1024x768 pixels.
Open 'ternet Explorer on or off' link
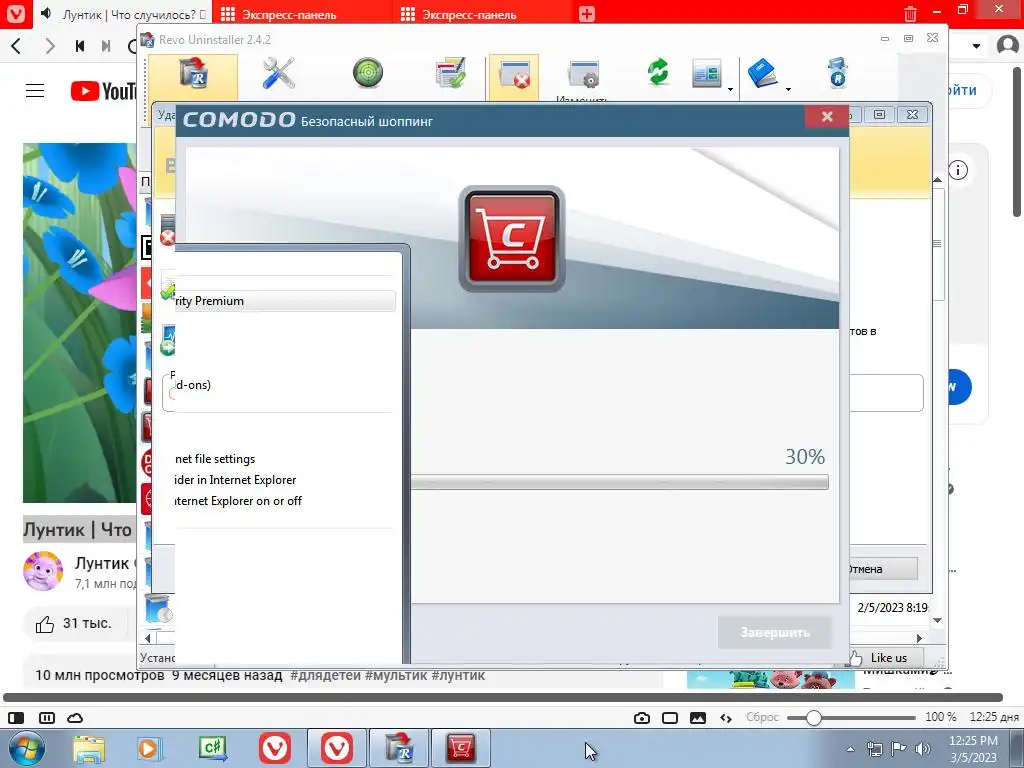click(x=238, y=501)
